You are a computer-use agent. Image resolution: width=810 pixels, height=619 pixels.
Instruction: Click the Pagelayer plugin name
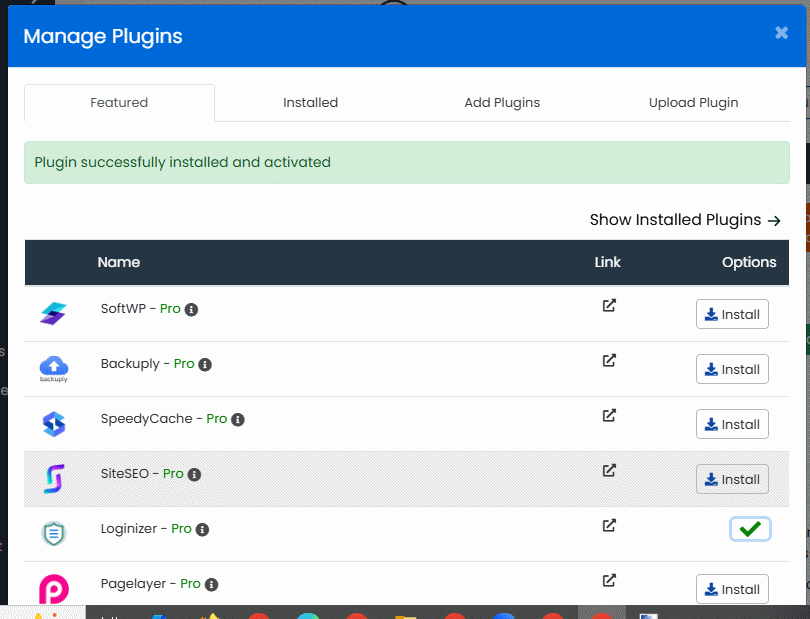click(x=133, y=584)
